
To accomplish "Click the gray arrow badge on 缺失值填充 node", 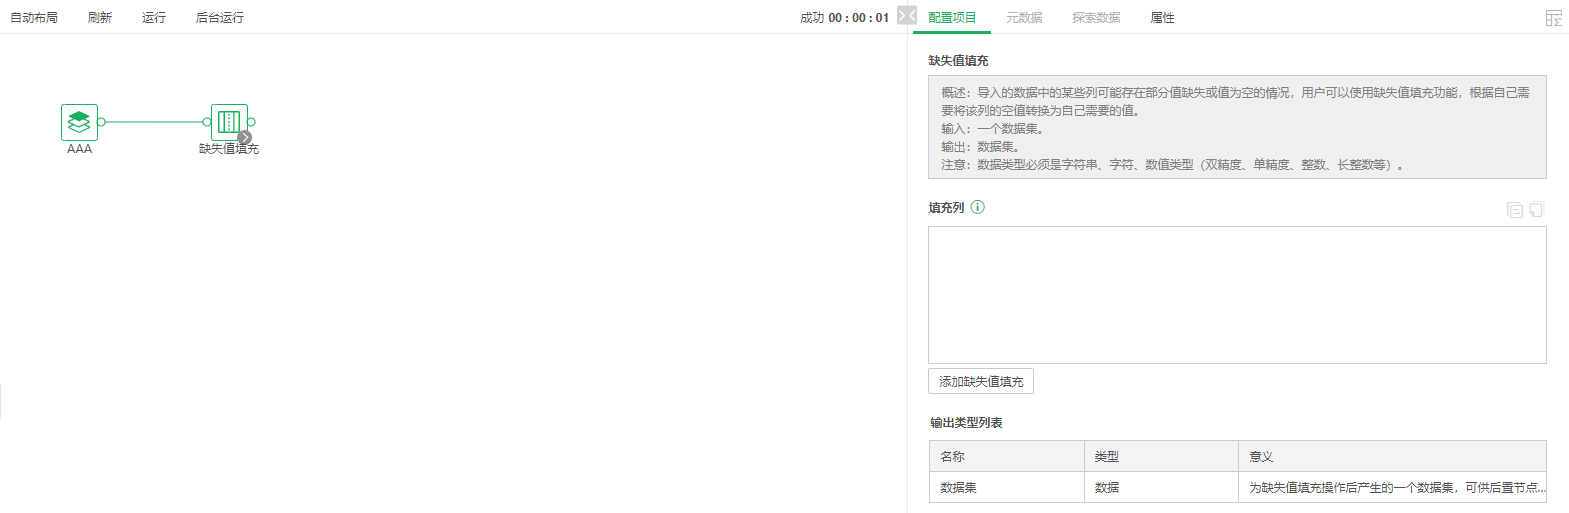I will click(245, 137).
